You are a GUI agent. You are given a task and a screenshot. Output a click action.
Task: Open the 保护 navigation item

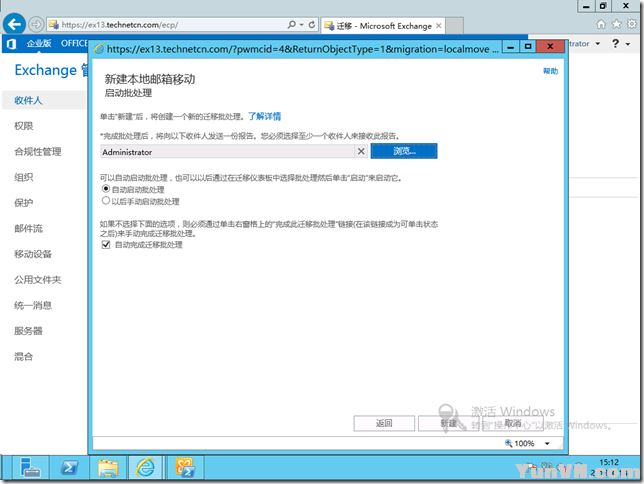23,203
